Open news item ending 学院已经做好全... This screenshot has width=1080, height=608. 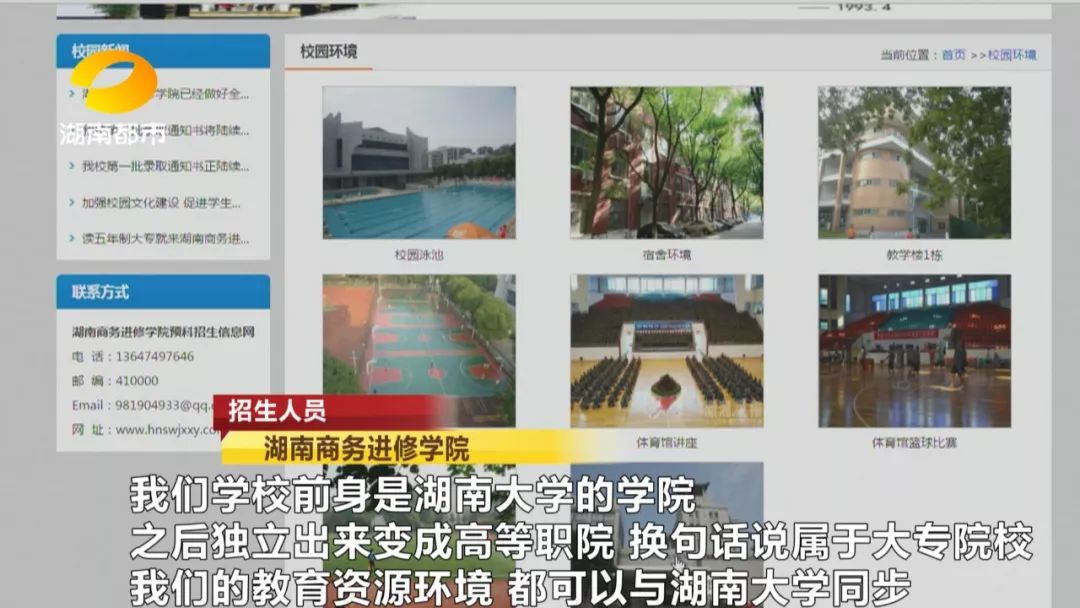click(165, 94)
